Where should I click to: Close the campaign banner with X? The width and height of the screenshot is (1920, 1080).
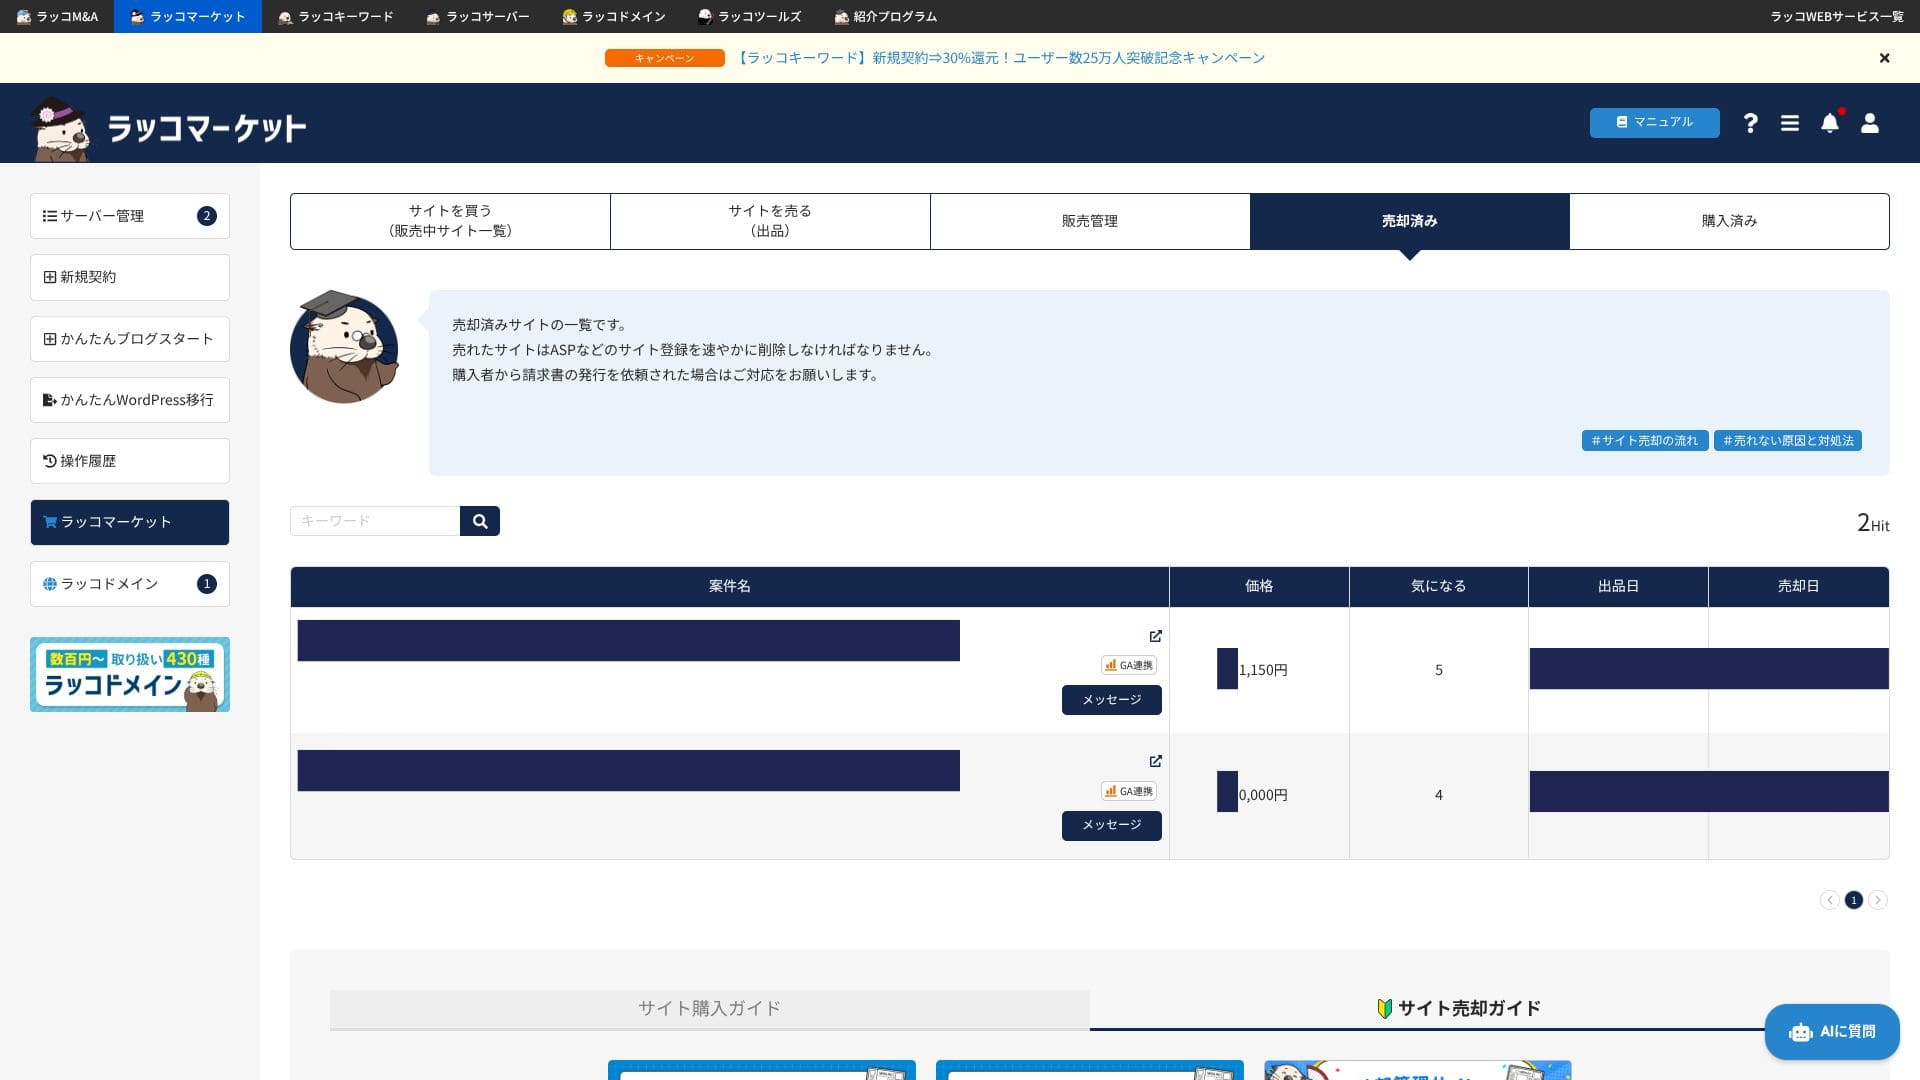(x=1884, y=58)
